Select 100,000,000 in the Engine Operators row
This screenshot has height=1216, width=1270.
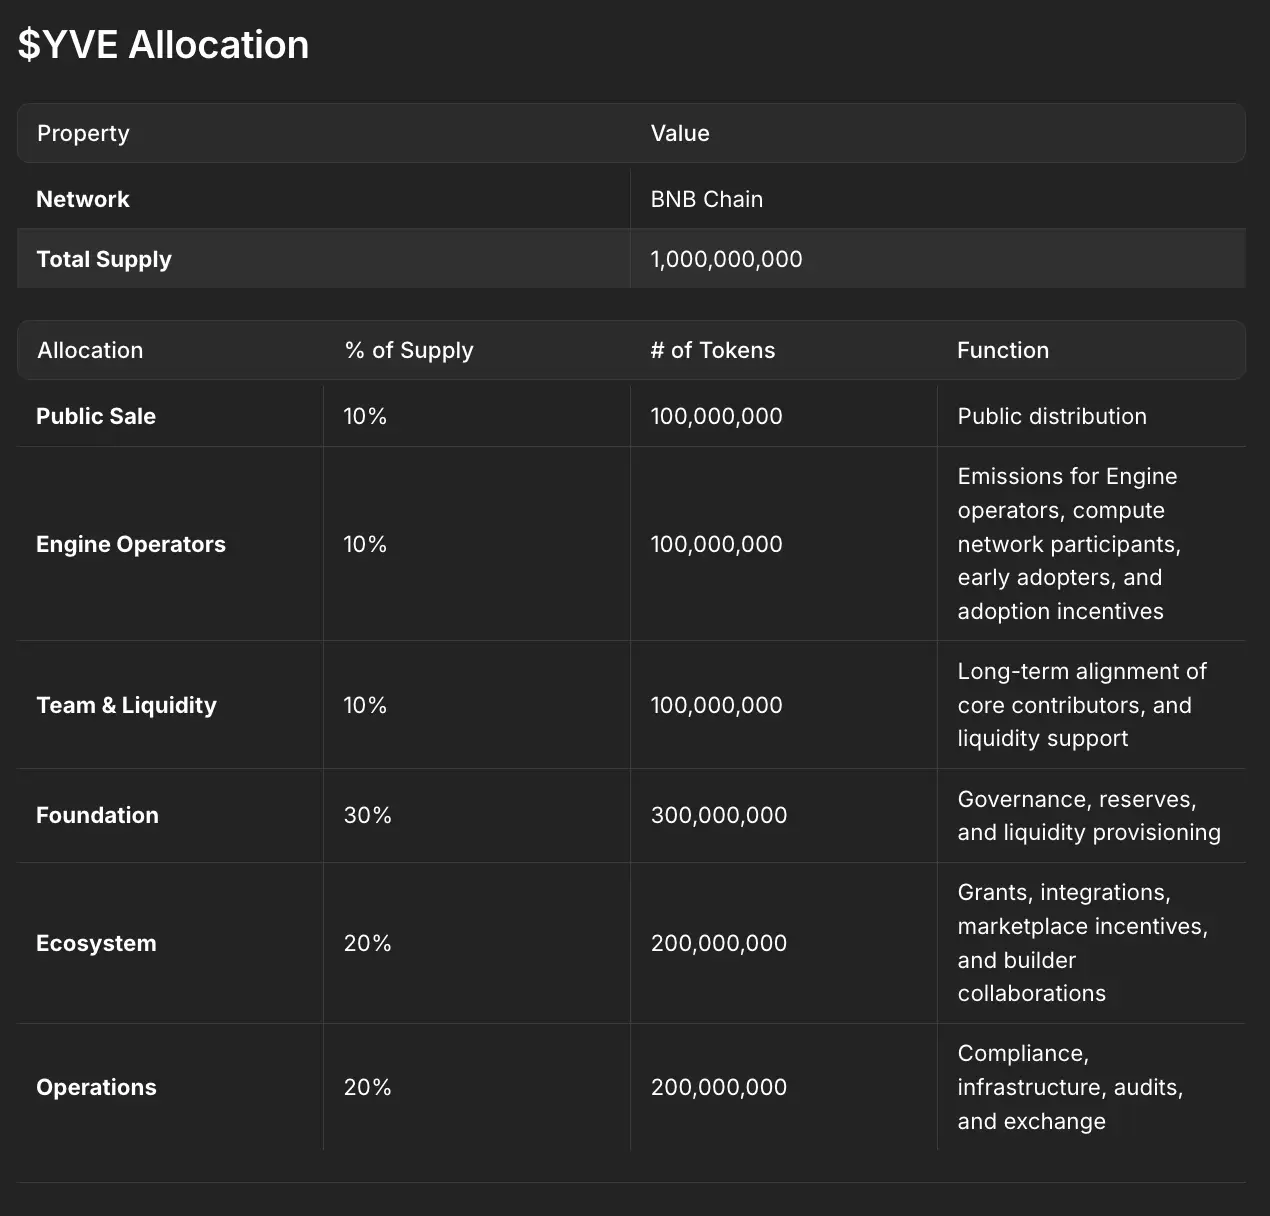717,544
